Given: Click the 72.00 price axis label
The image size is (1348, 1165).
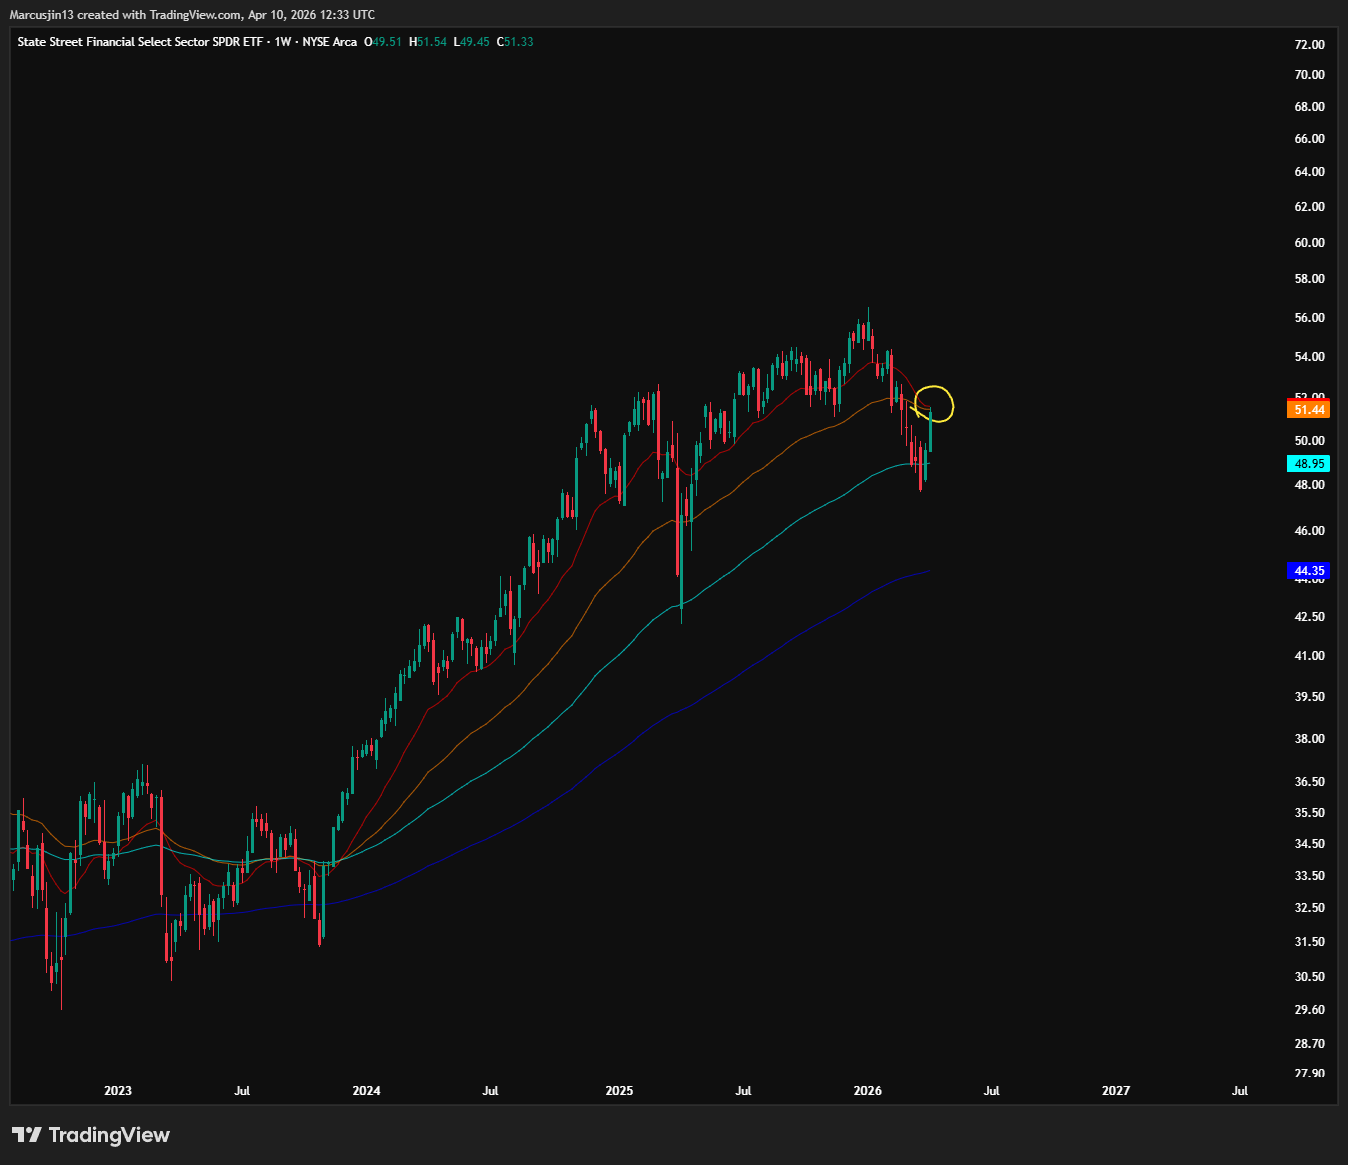Looking at the screenshot, I should coord(1309,45).
